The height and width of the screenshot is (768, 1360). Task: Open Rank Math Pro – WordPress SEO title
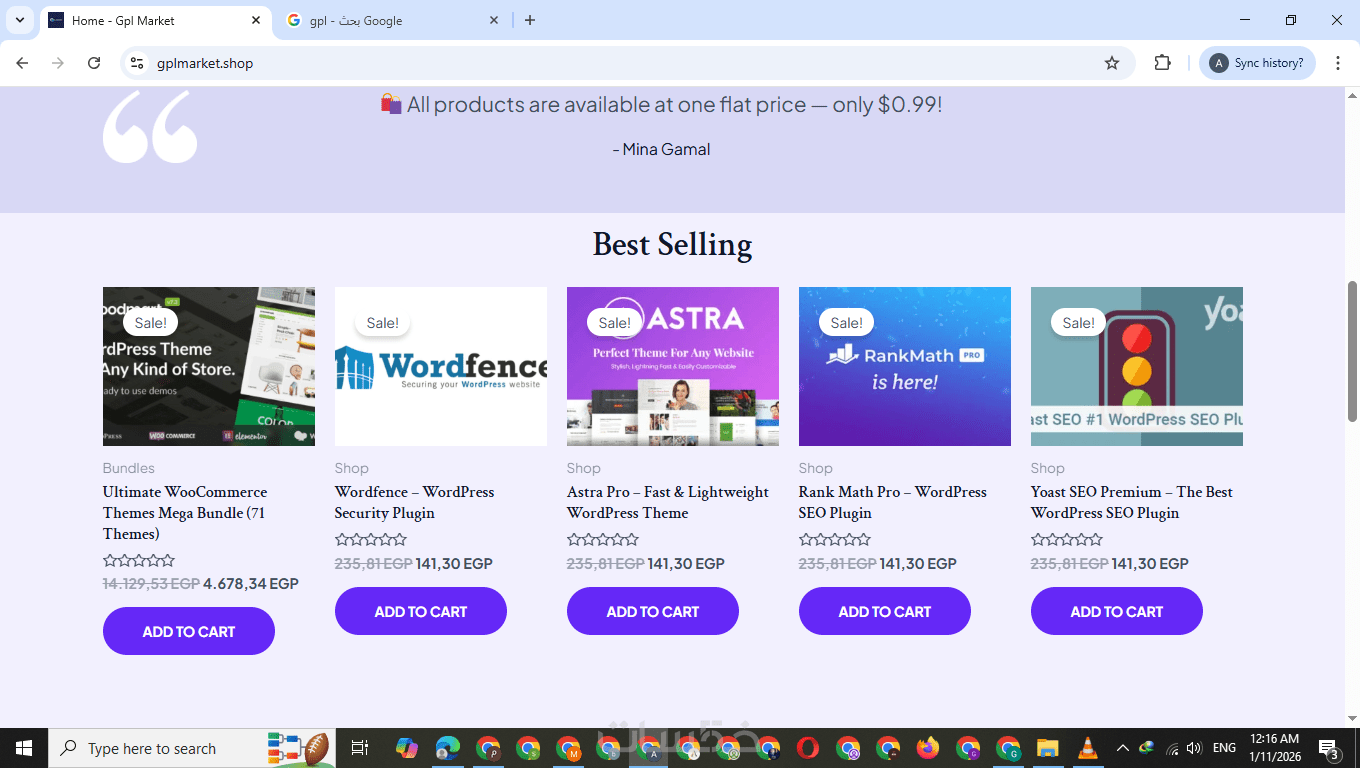(893, 502)
